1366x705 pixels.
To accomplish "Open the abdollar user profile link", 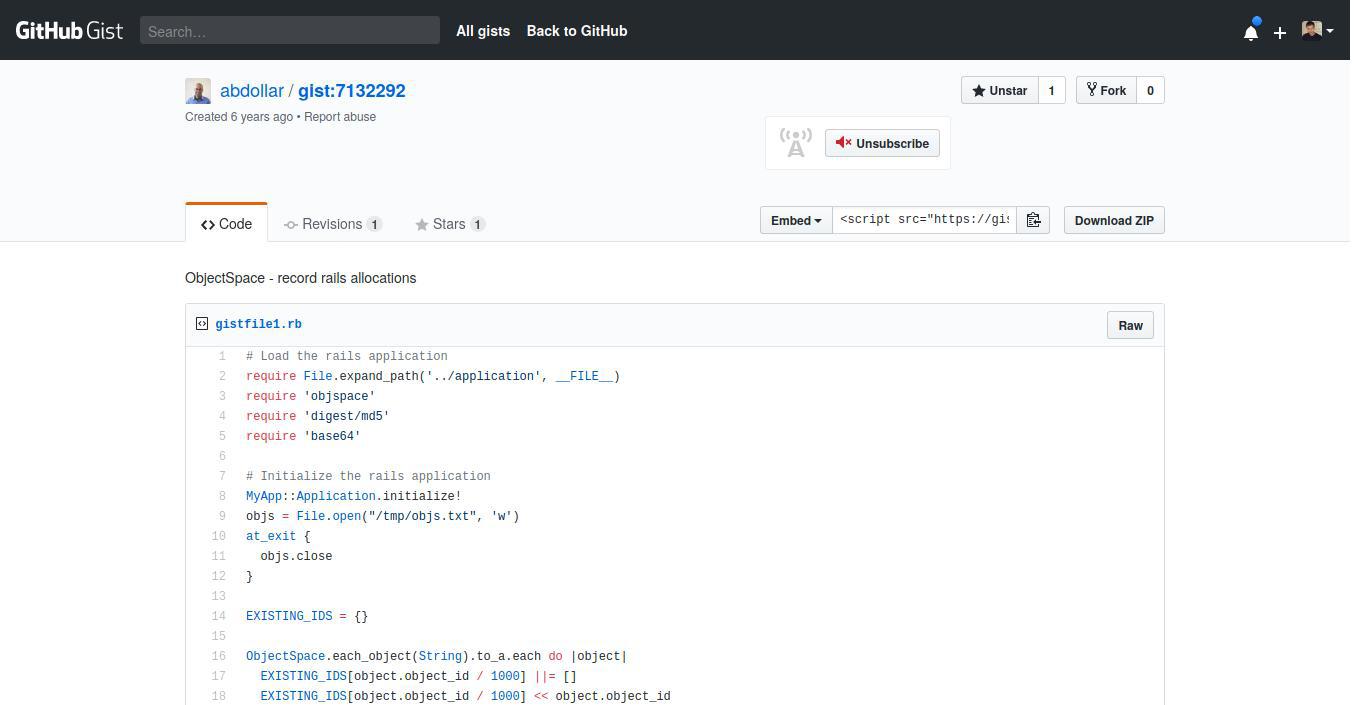I will [252, 91].
